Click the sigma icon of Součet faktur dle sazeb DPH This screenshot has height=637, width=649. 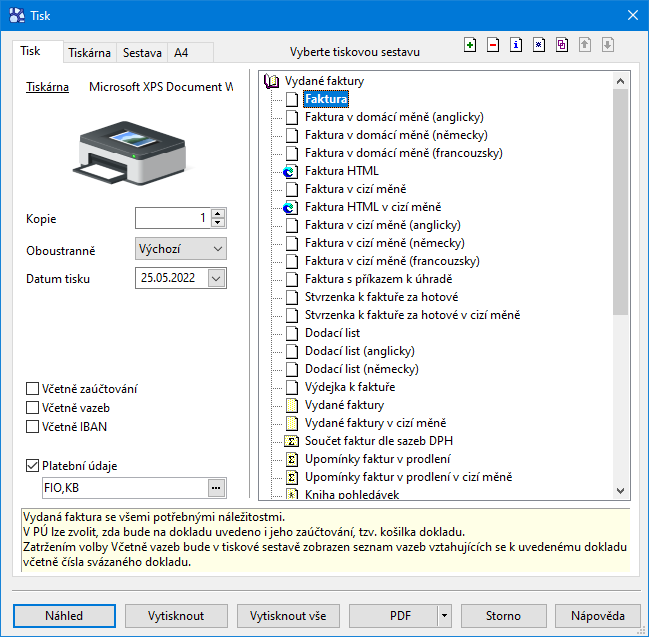(x=291, y=441)
